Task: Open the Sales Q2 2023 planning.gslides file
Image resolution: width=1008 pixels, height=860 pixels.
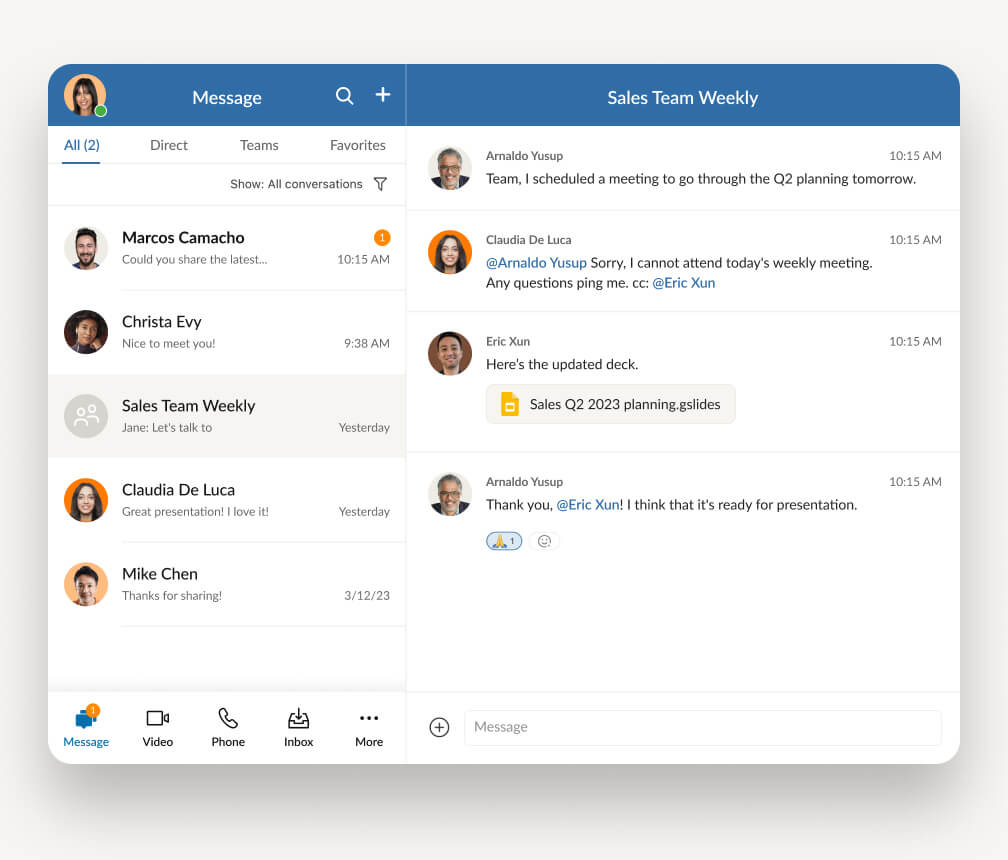Action: click(x=610, y=404)
